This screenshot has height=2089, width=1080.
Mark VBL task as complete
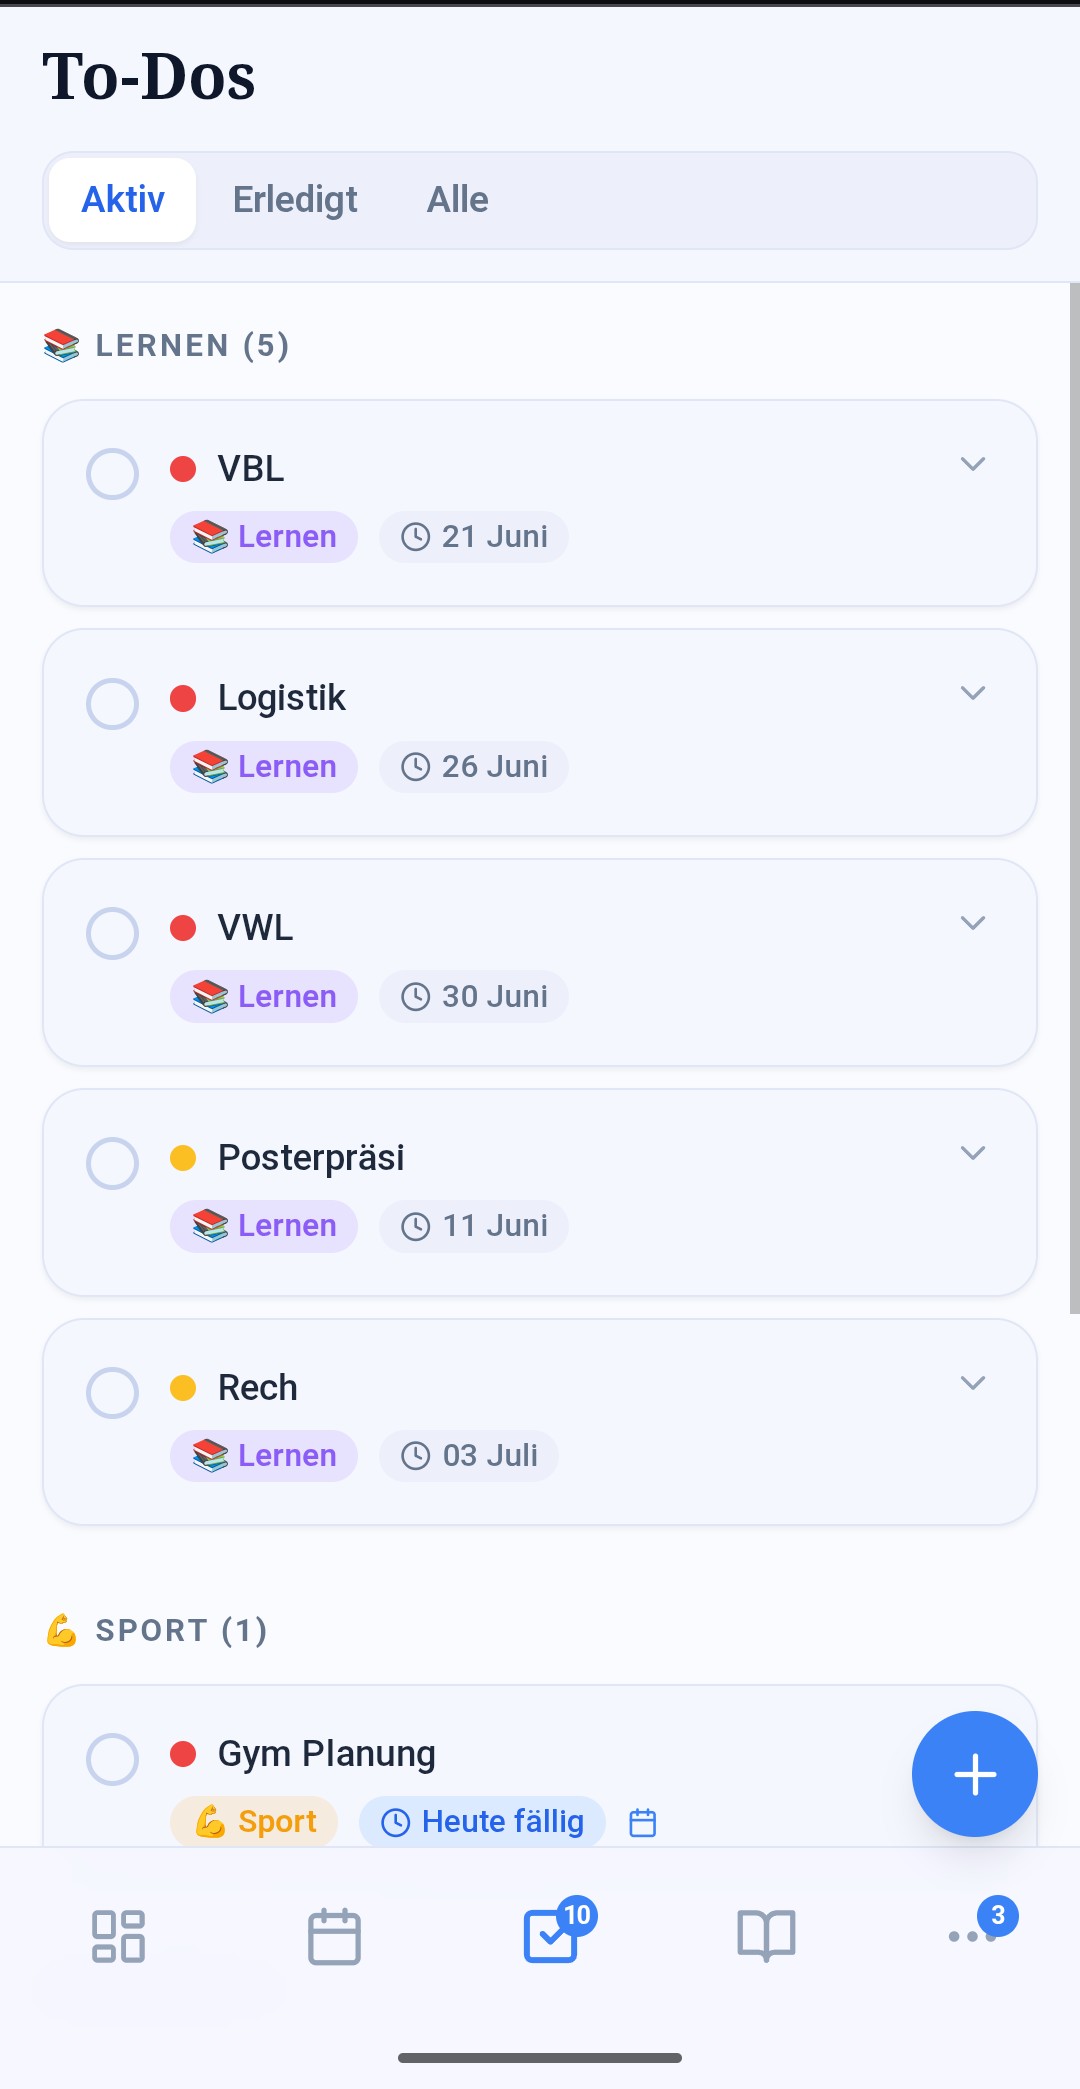(x=112, y=474)
